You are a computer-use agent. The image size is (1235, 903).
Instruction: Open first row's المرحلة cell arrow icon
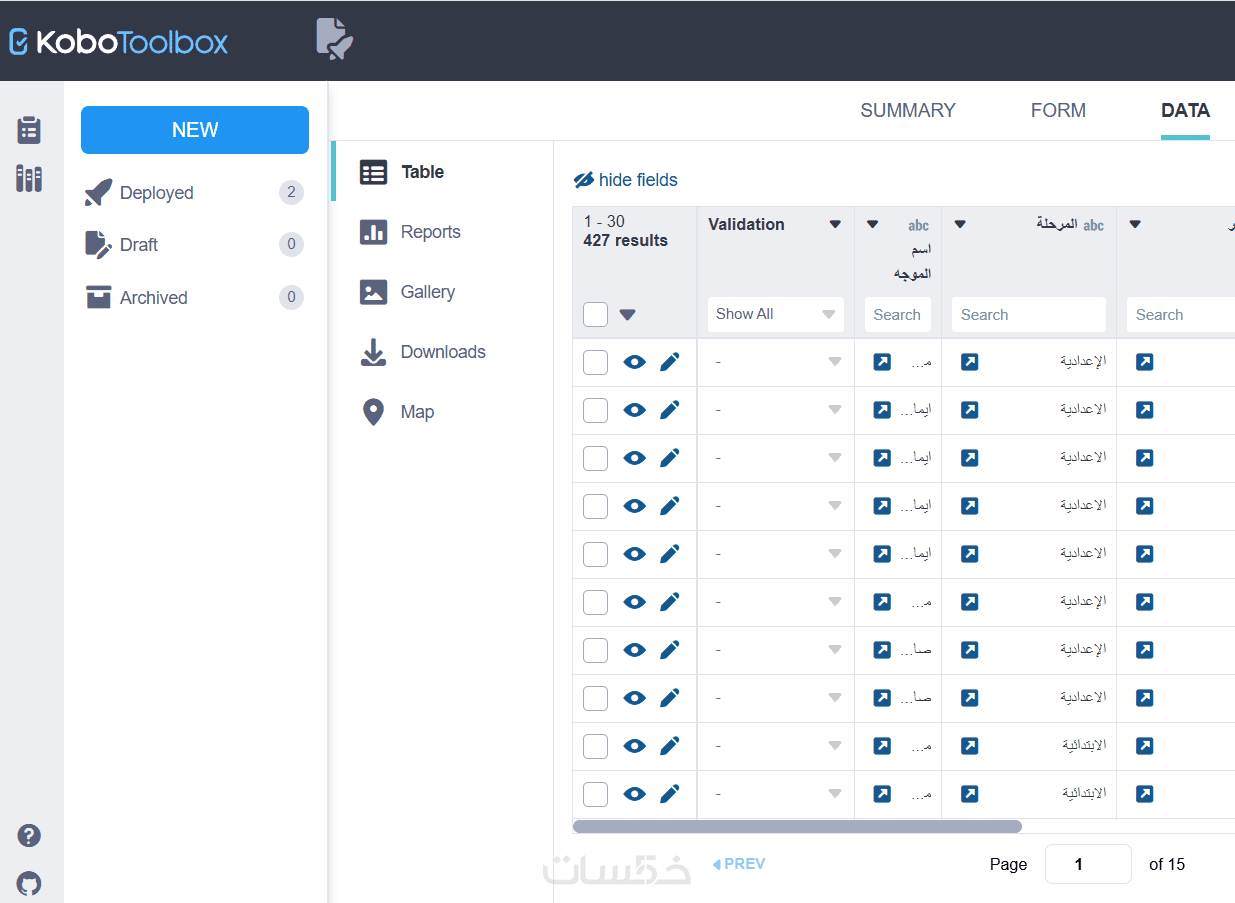coord(969,362)
